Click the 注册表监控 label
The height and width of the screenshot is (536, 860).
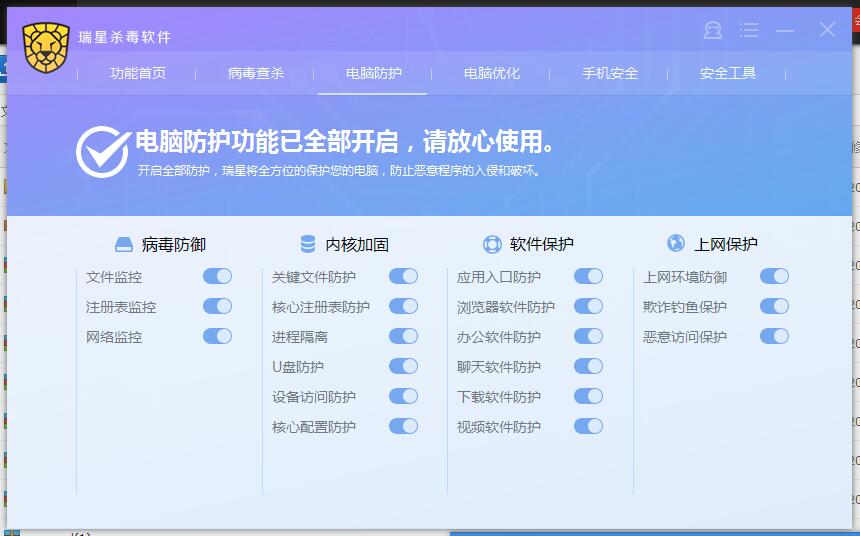121,307
